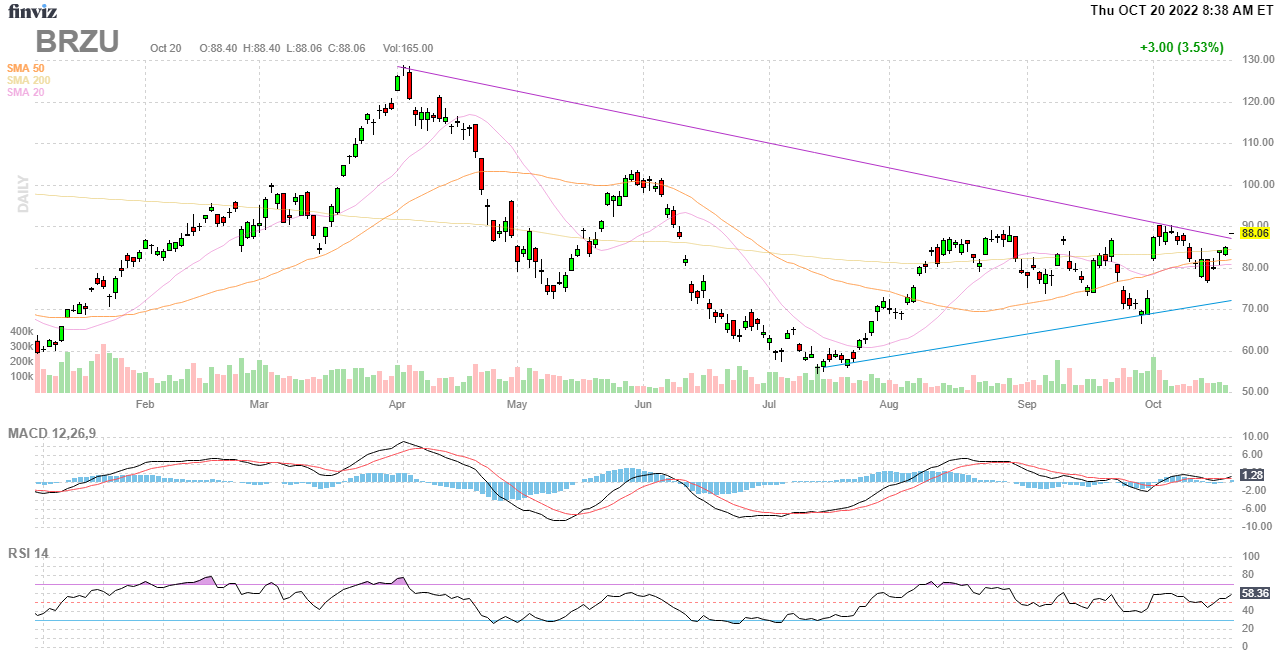Click the finviz logo
This screenshot has height=662, width=1282.
[33, 11]
